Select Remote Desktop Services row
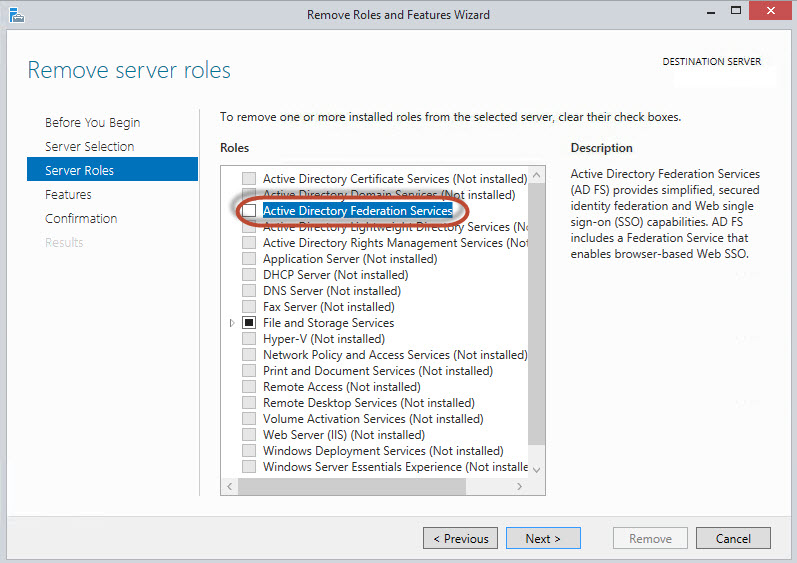 369,402
